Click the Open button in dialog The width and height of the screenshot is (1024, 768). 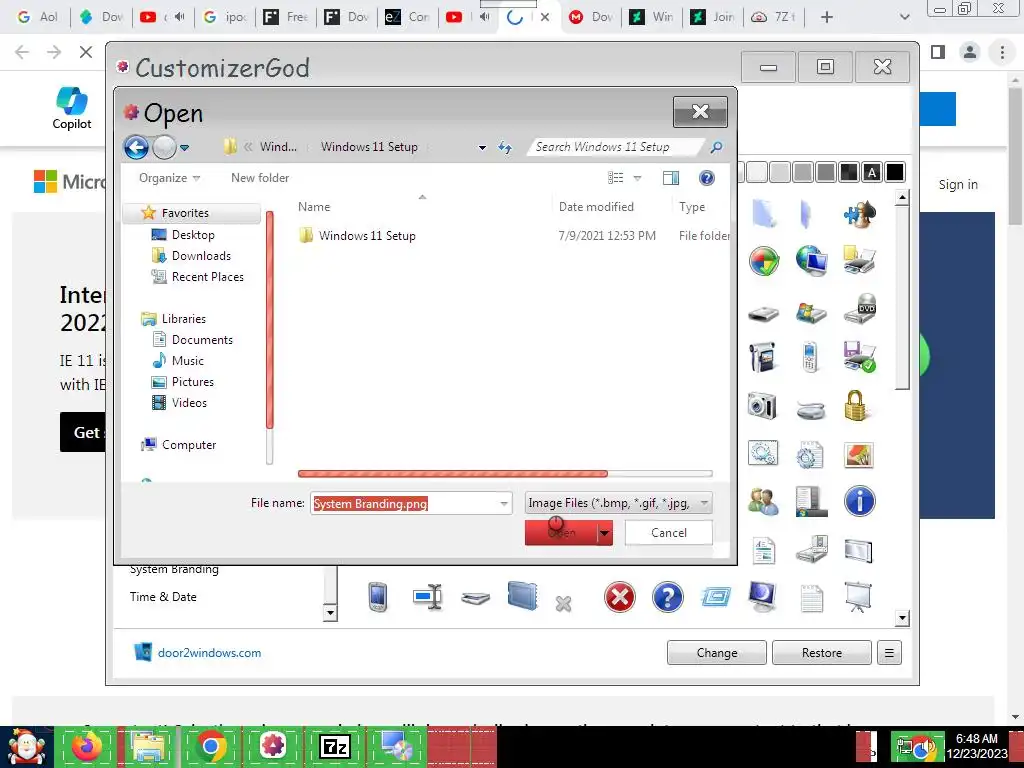coord(561,533)
